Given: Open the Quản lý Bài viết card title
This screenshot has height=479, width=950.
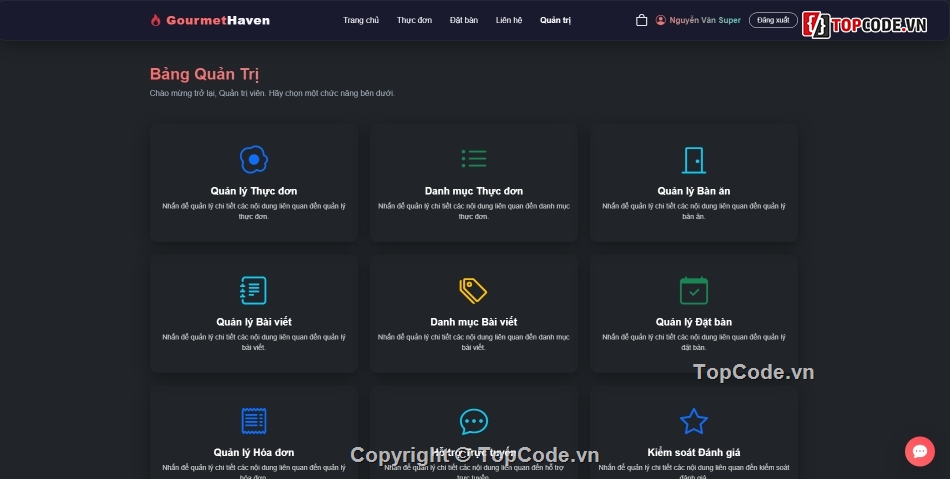Looking at the screenshot, I should [254, 322].
